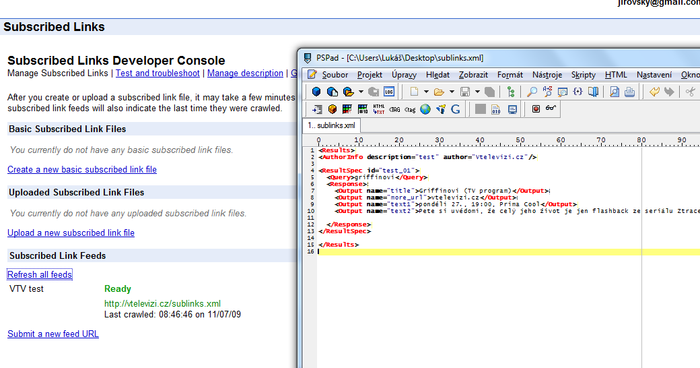
Task: Click the Last crawled timestamp text
Action: 173,314
